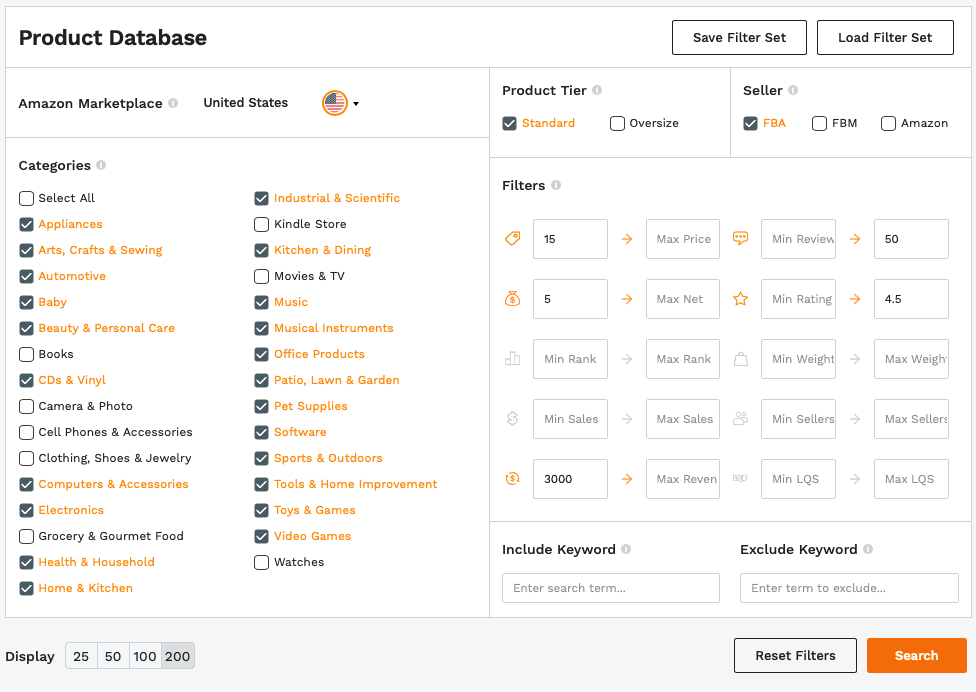Run the orange Search button
The width and height of the screenshot is (976, 692).
916,655
